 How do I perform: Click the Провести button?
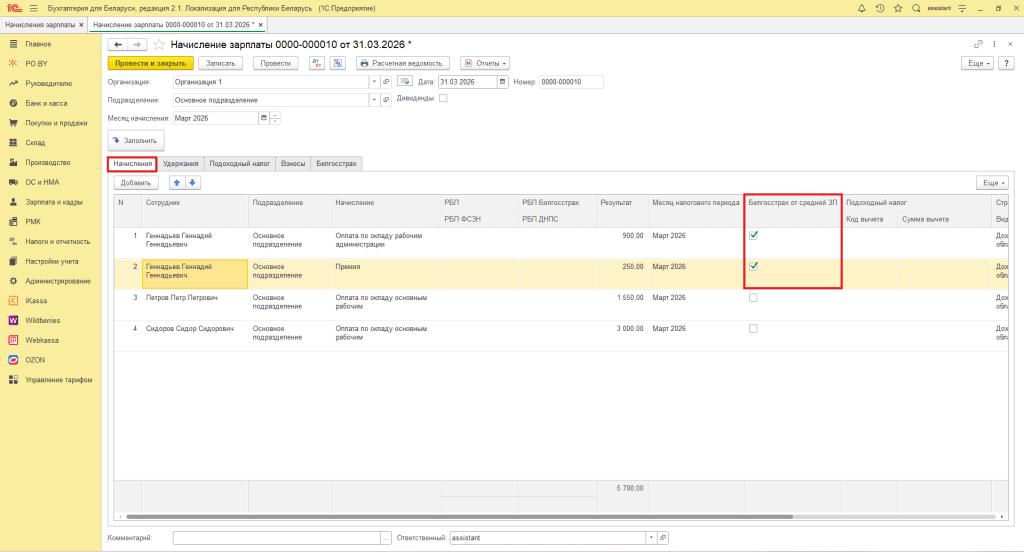pos(276,63)
